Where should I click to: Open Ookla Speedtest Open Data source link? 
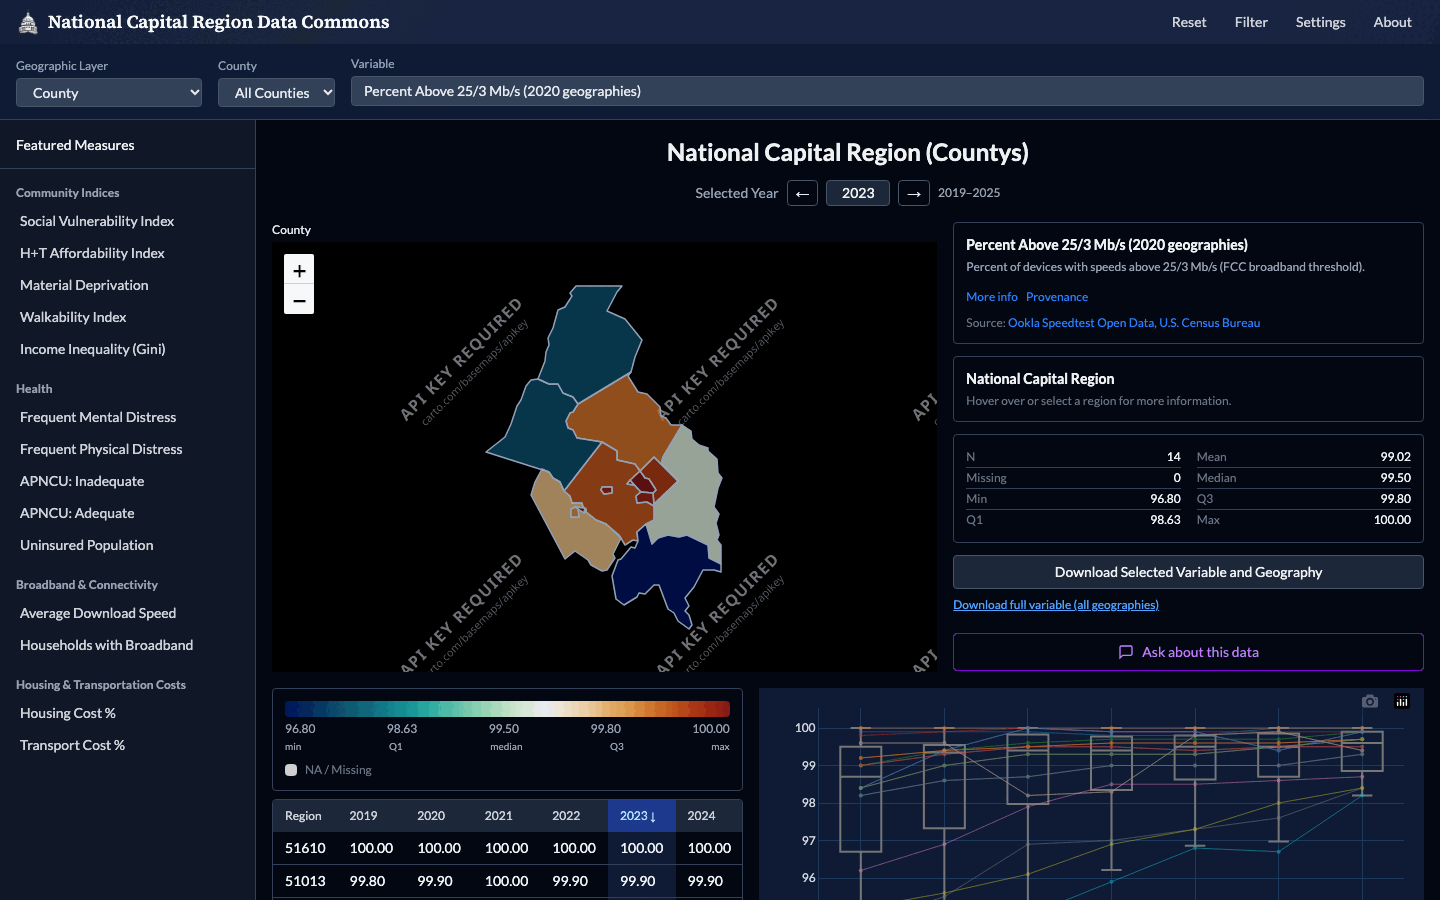pyautogui.click(x=1081, y=323)
